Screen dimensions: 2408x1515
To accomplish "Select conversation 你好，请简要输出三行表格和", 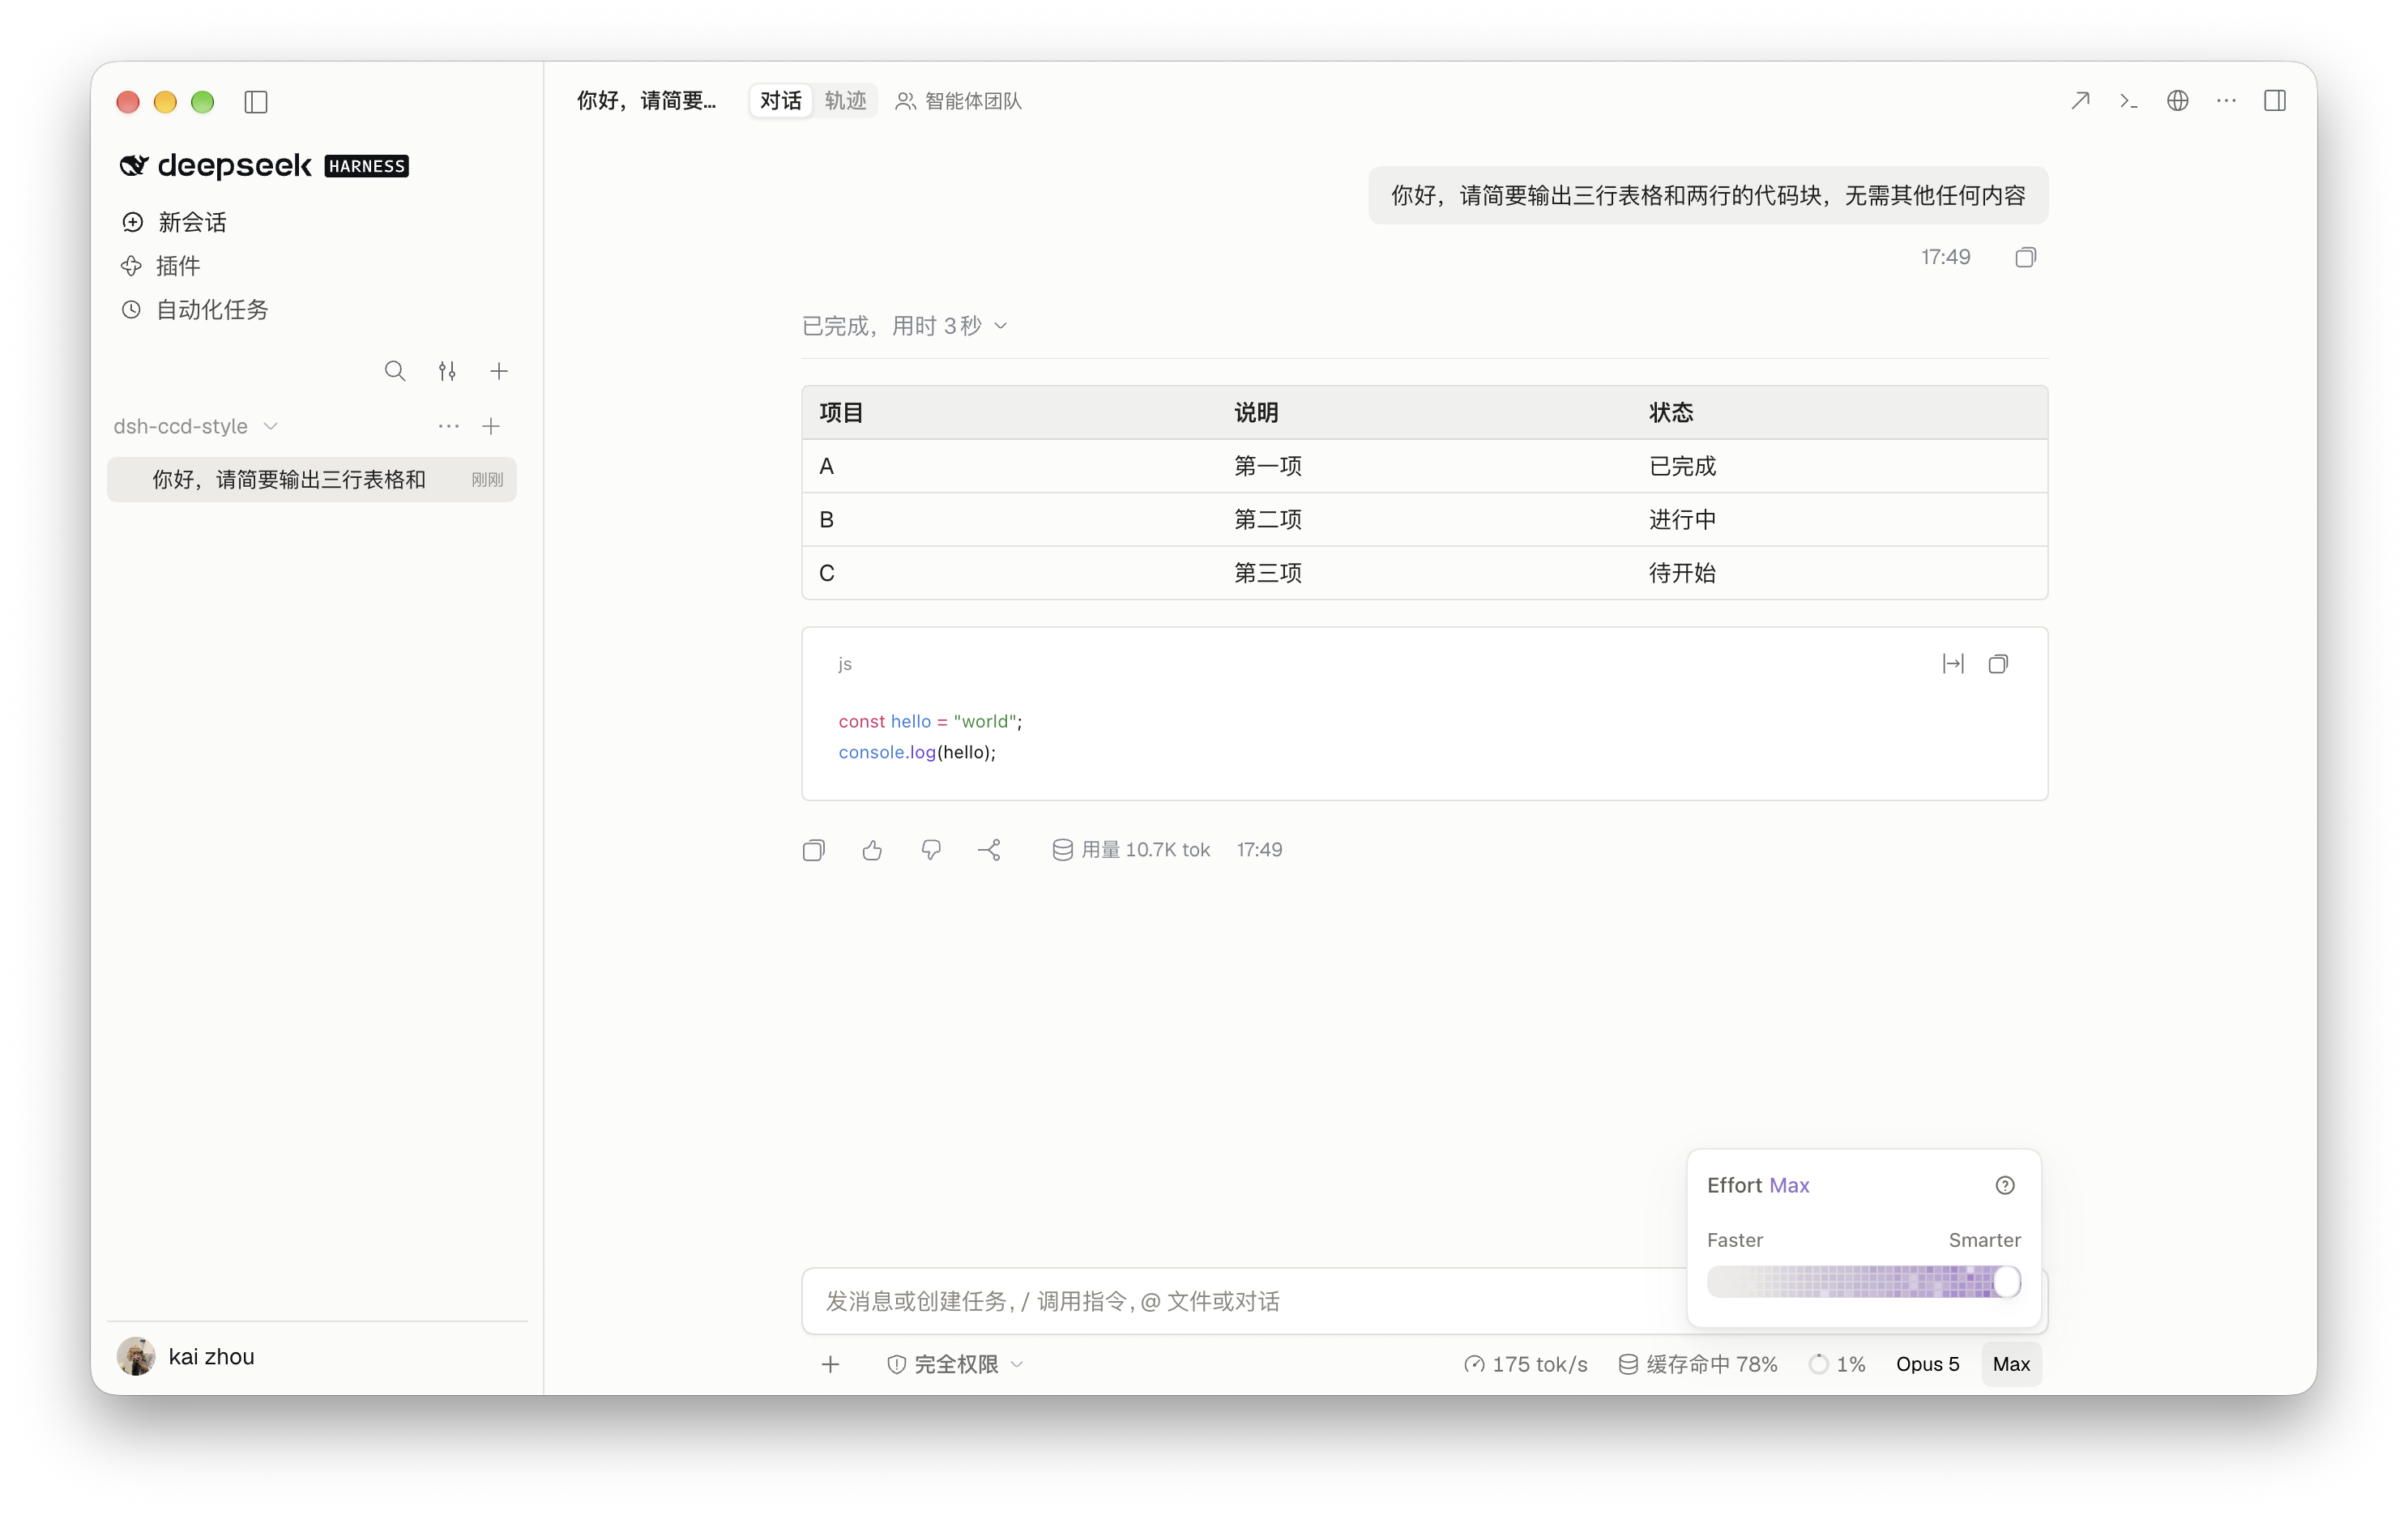I will coord(312,480).
